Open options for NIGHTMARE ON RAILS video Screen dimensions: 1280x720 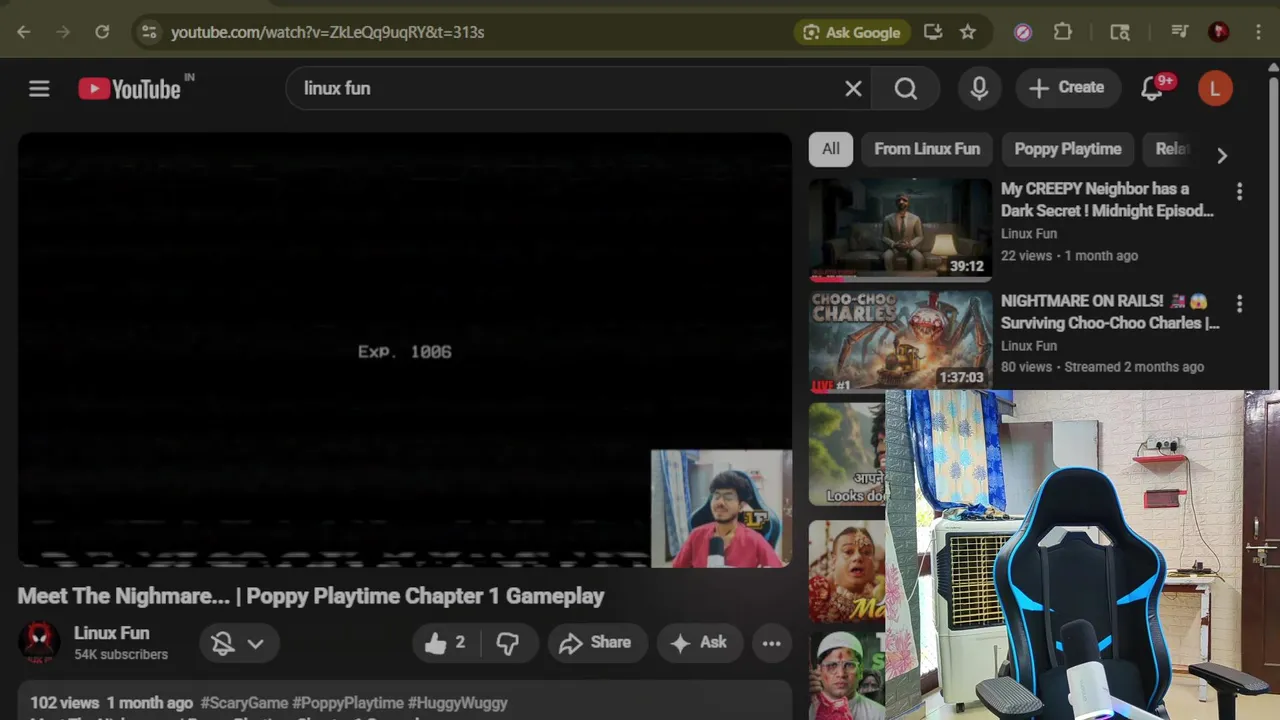[1240, 303]
